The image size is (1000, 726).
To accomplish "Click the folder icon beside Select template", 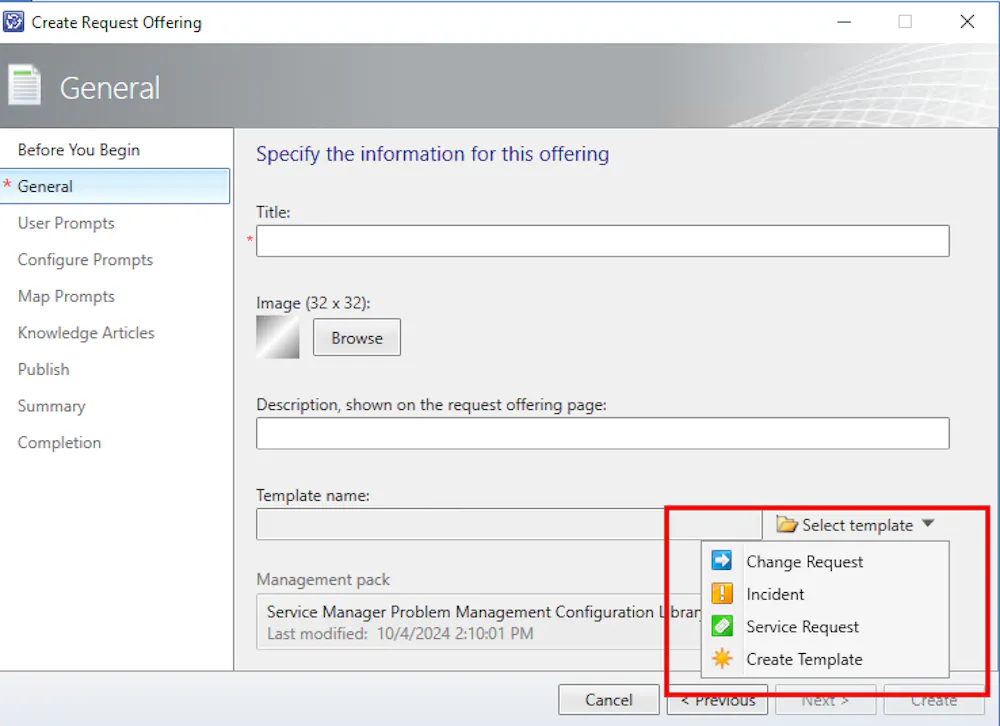I will click(x=786, y=524).
